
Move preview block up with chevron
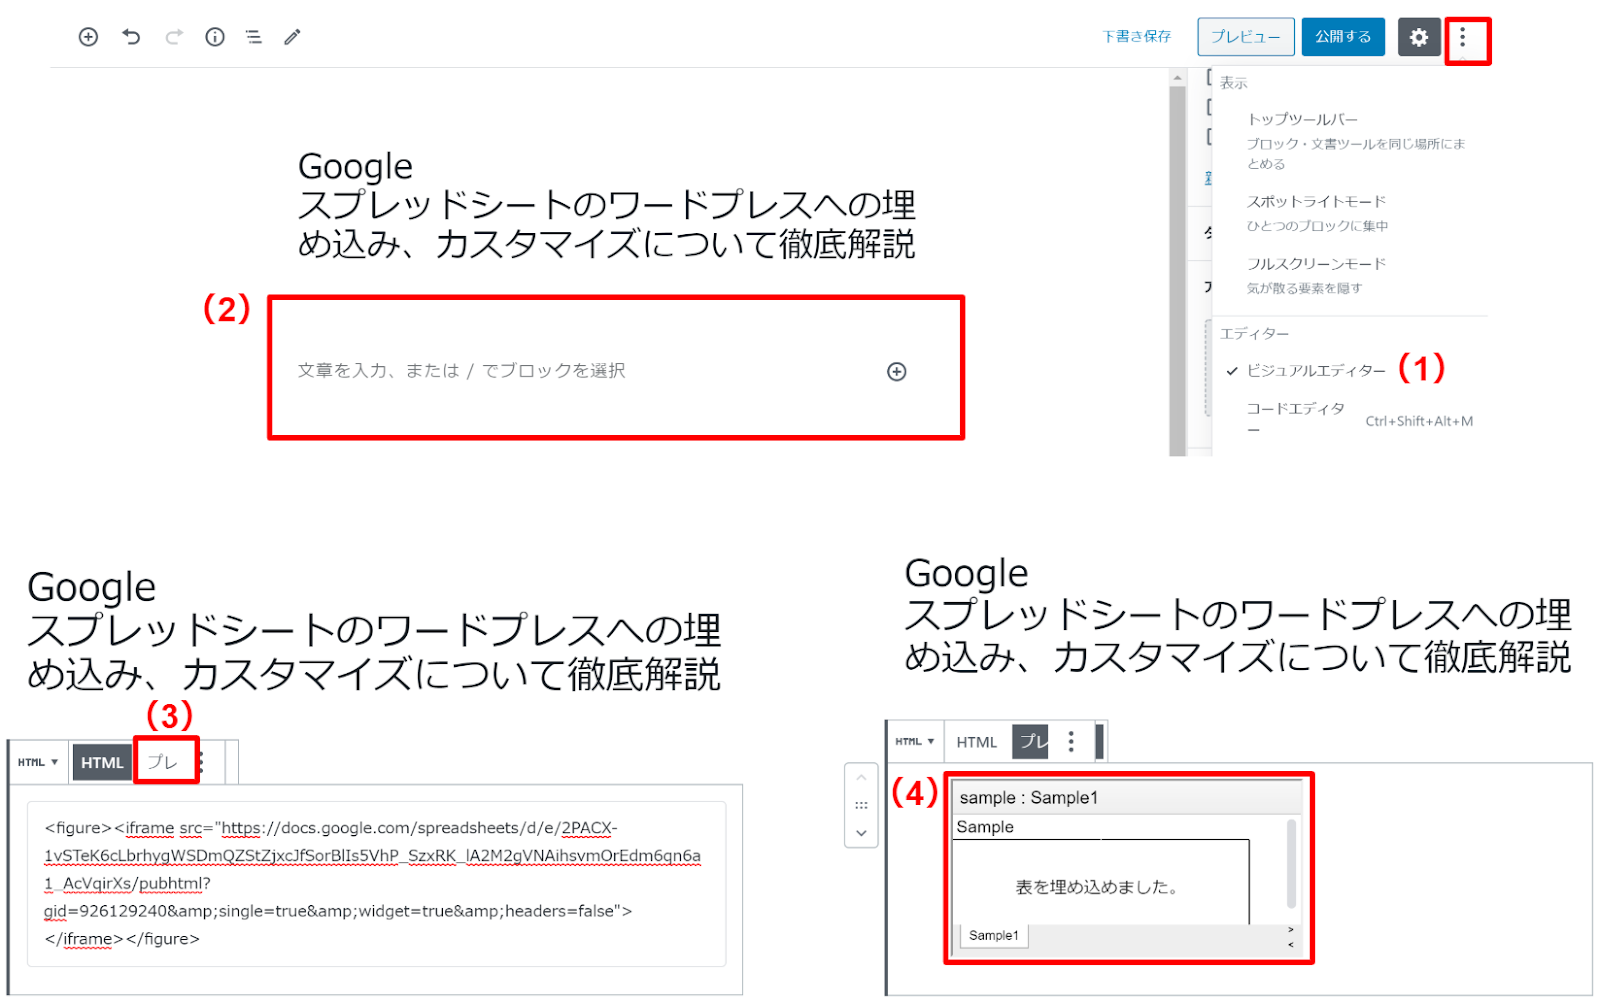coord(861,778)
